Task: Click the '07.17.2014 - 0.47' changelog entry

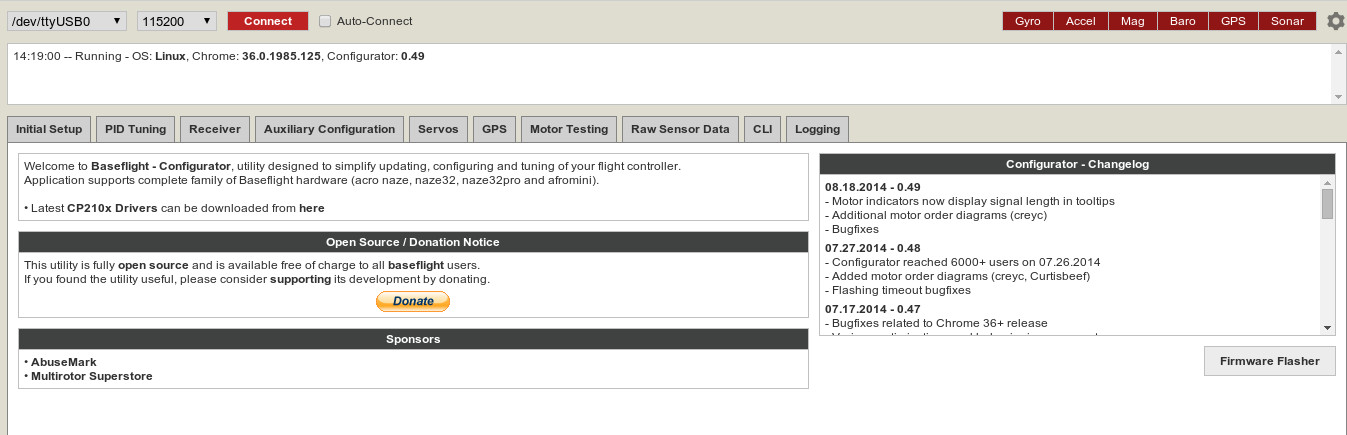Action: coord(873,309)
